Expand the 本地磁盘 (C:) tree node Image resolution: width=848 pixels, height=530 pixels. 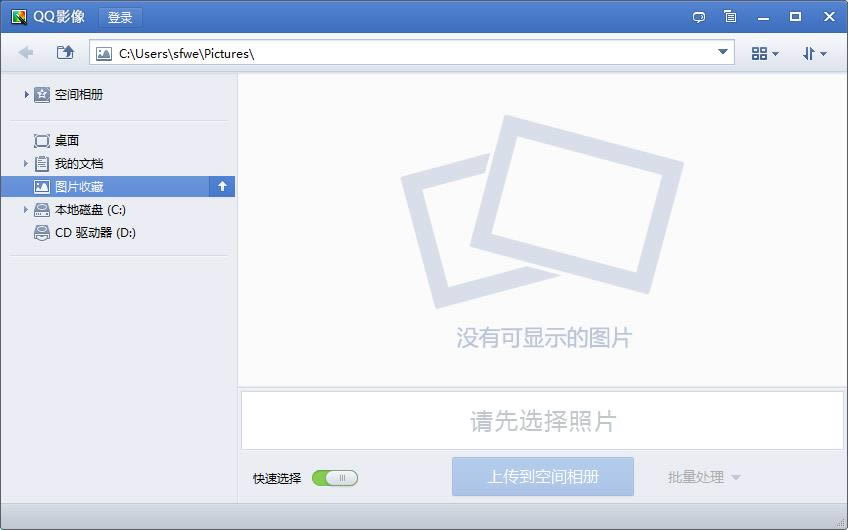coord(25,209)
